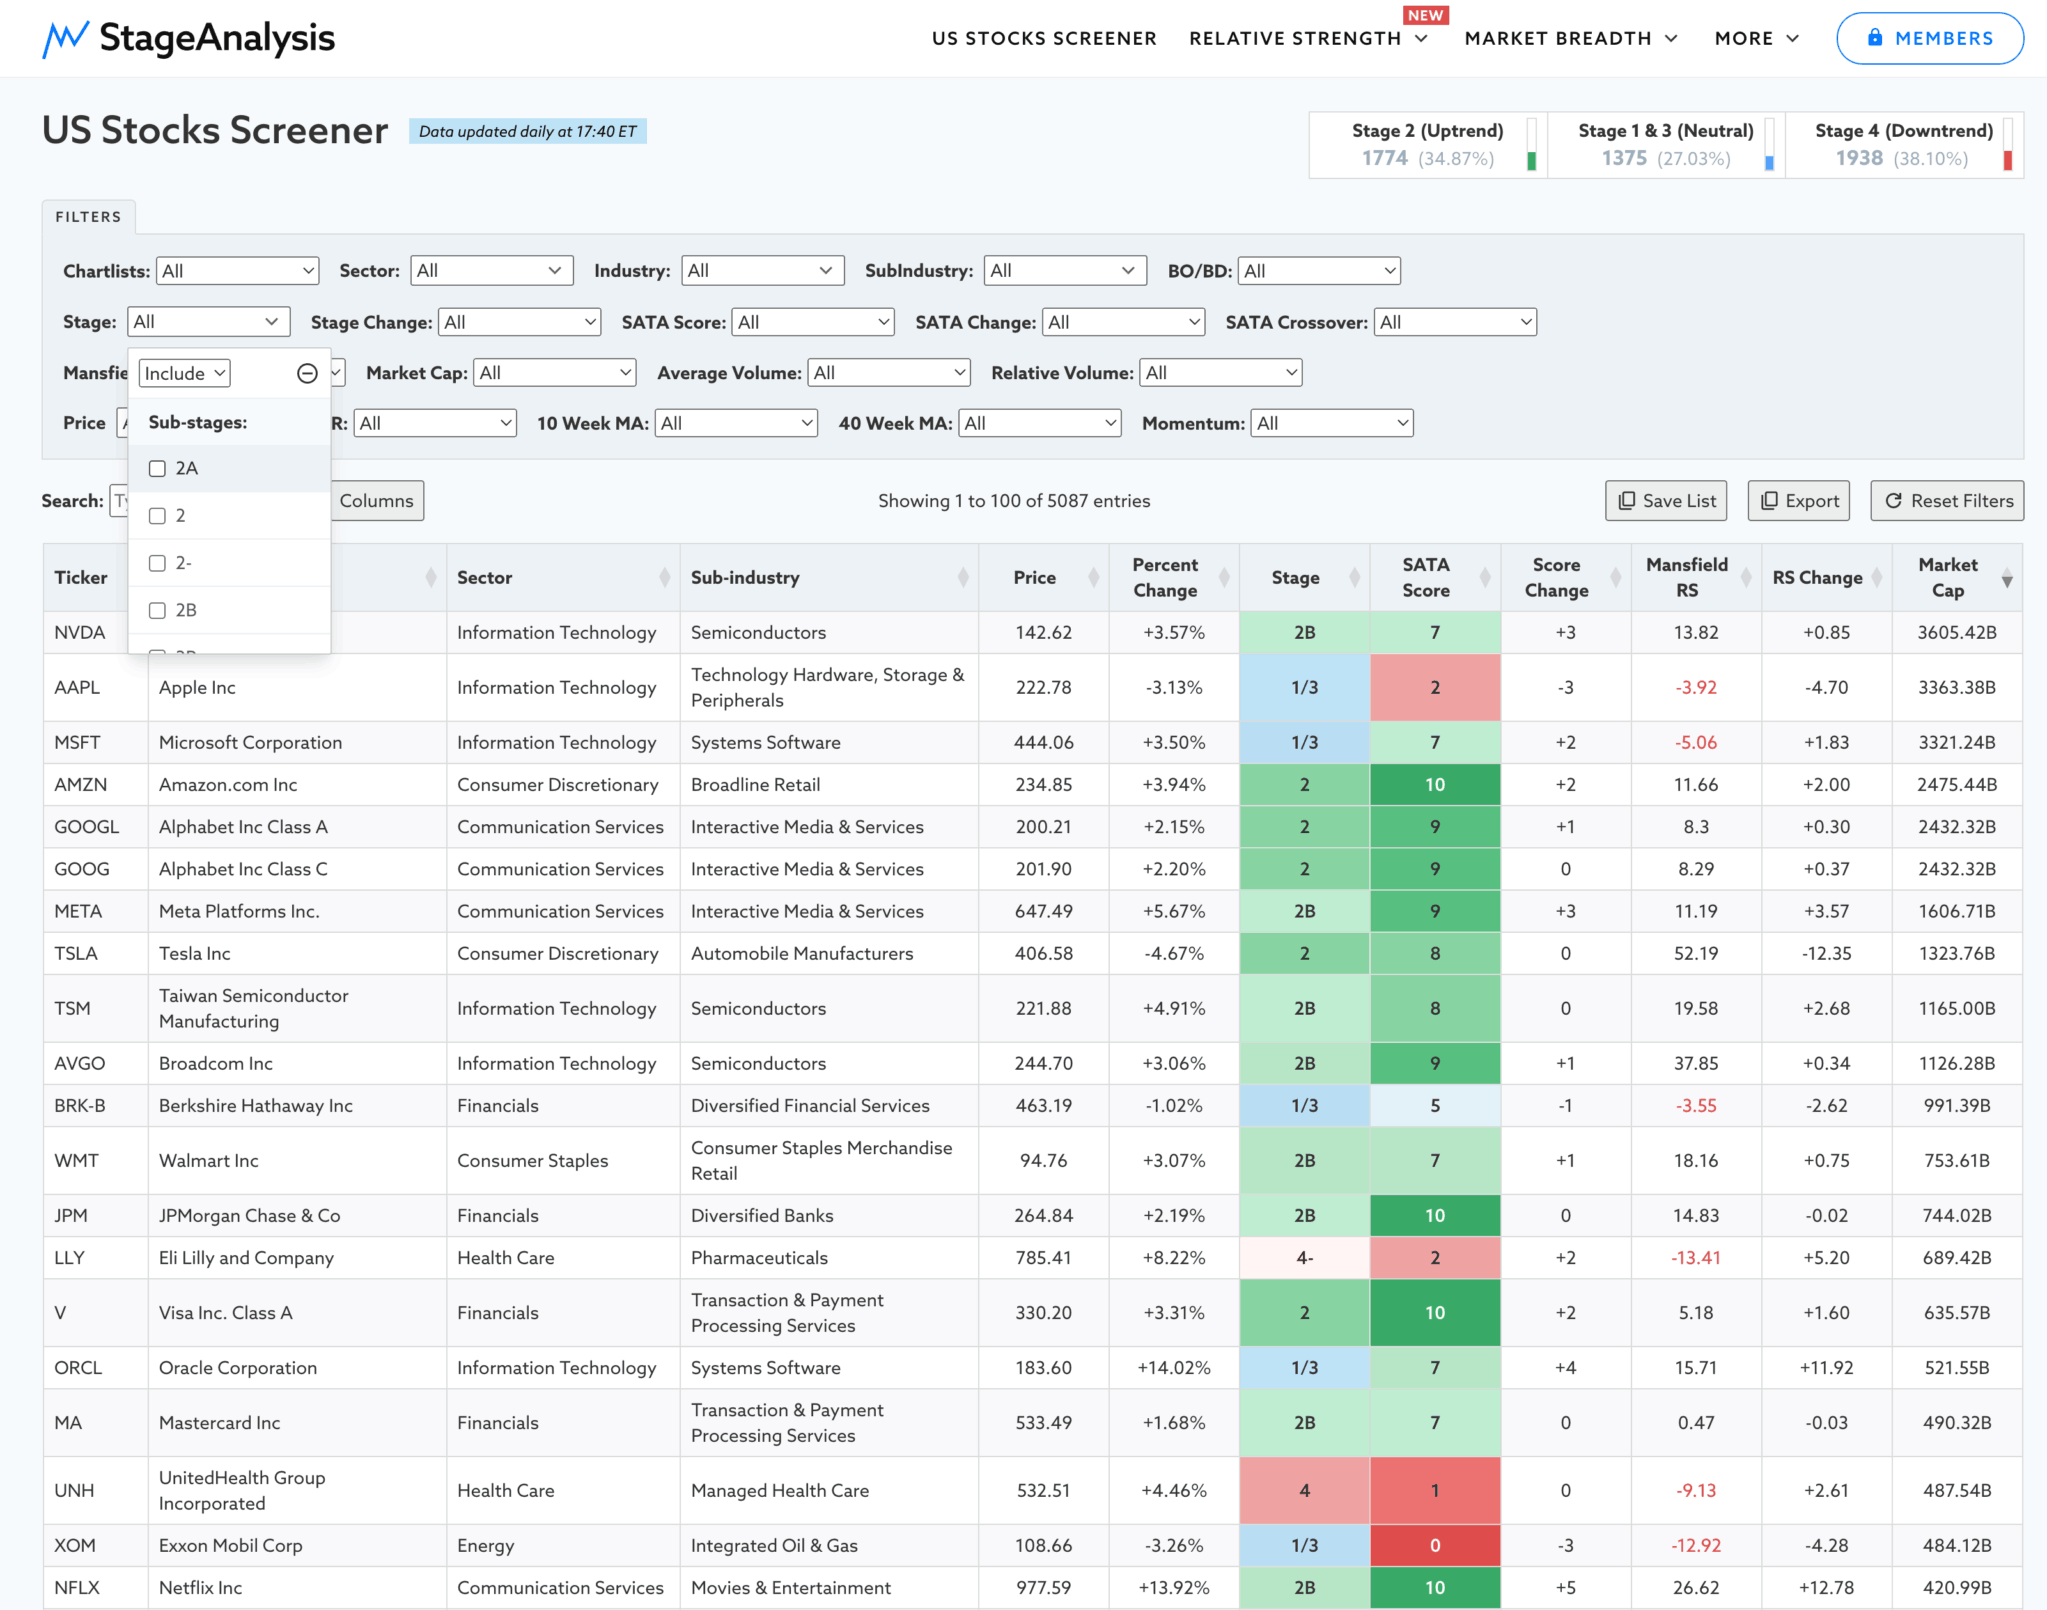Click the Reset Filters button
The image size is (2047, 1610).
click(1947, 500)
